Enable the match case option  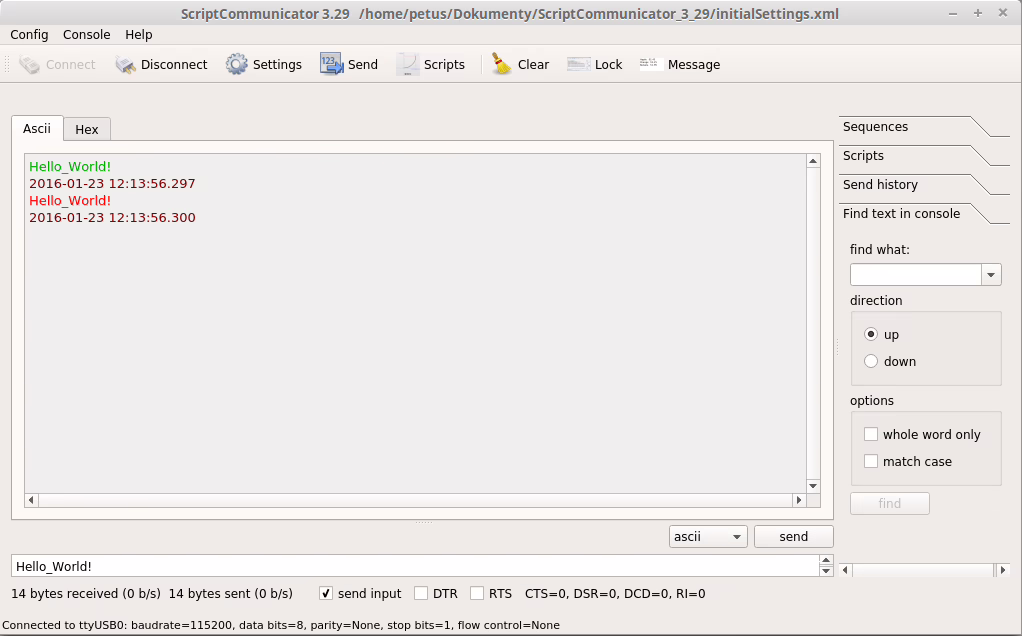(x=871, y=462)
